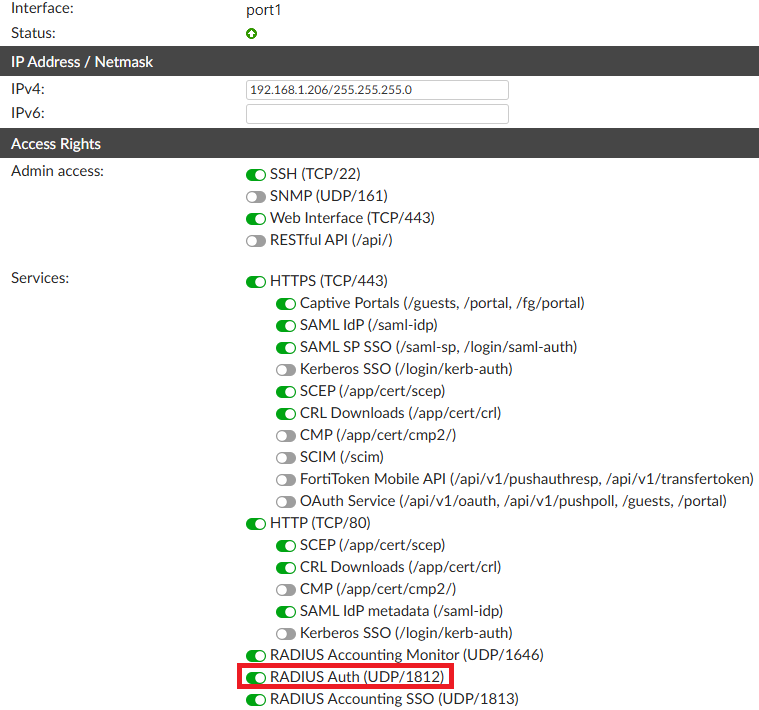Toggle HTTPS (TCP/443) service off
This screenshot has width=759, height=710.
pyautogui.click(x=256, y=282)
